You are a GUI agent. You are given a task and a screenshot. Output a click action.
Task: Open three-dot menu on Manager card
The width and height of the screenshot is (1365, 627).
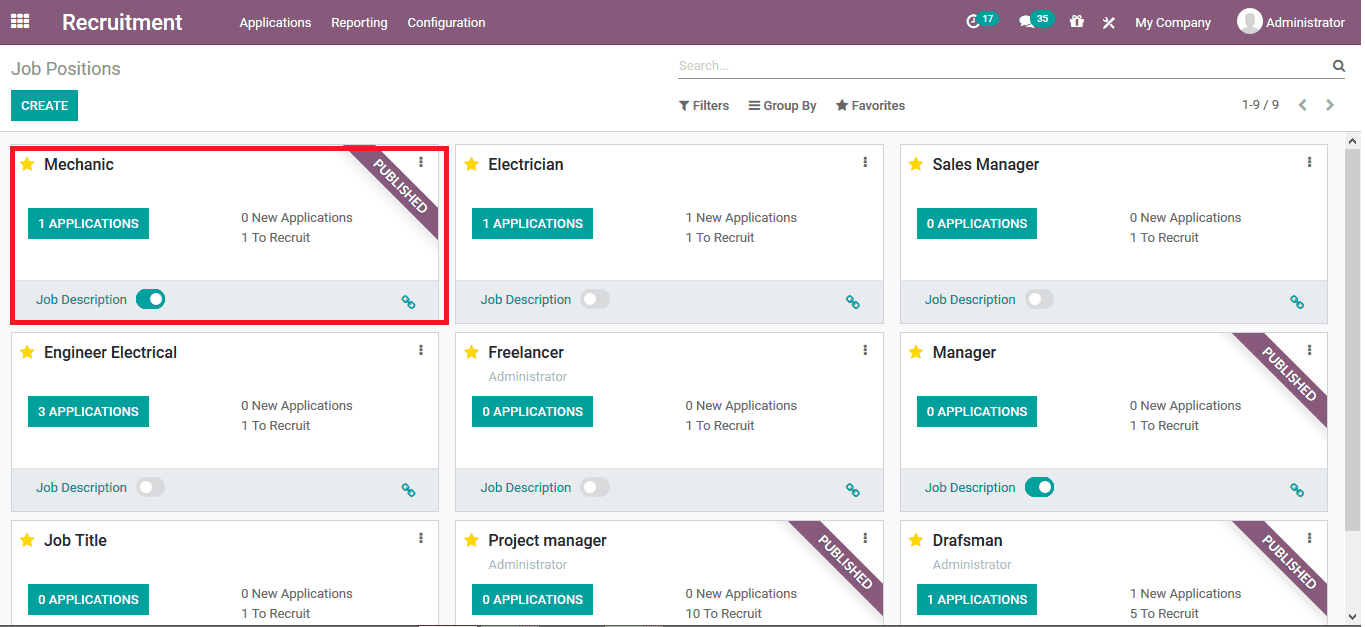(1310, 350)
